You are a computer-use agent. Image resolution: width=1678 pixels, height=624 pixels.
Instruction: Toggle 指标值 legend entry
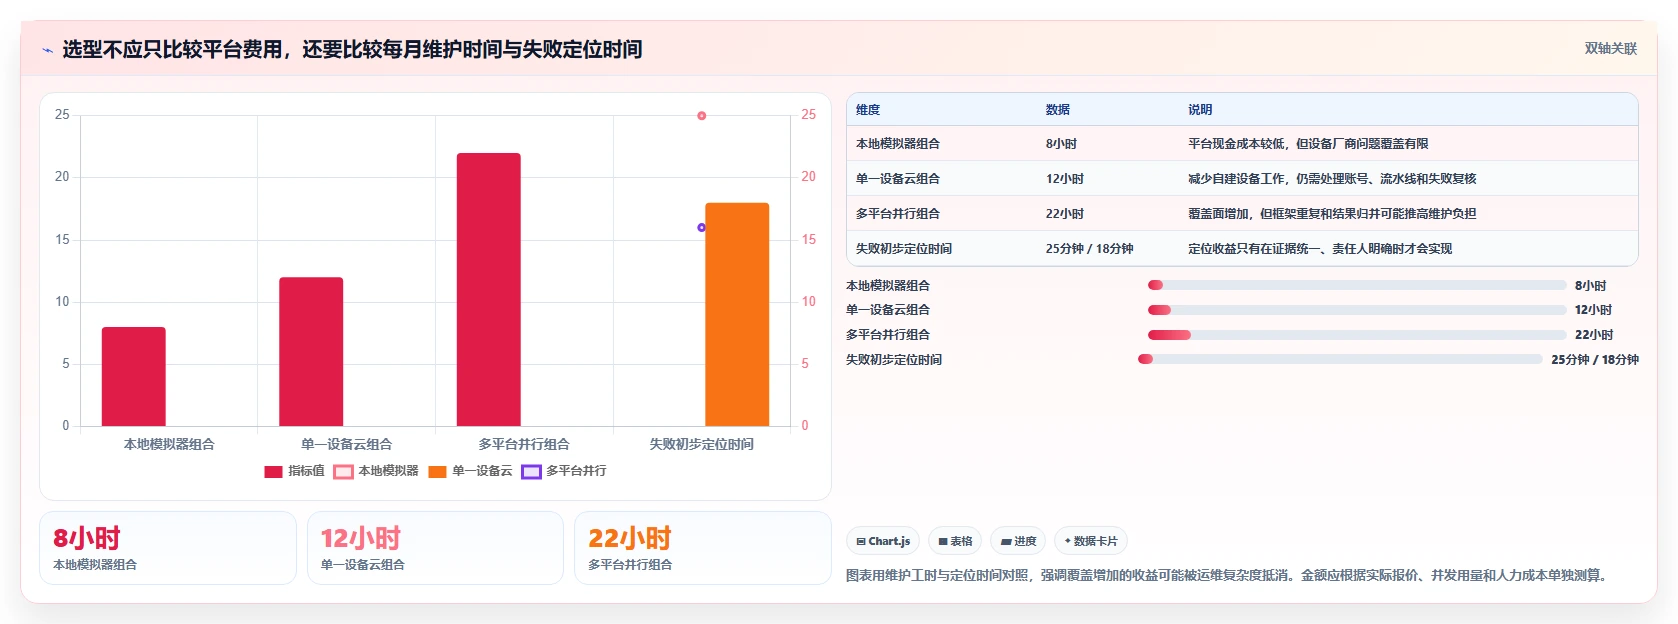click(294, 471)
